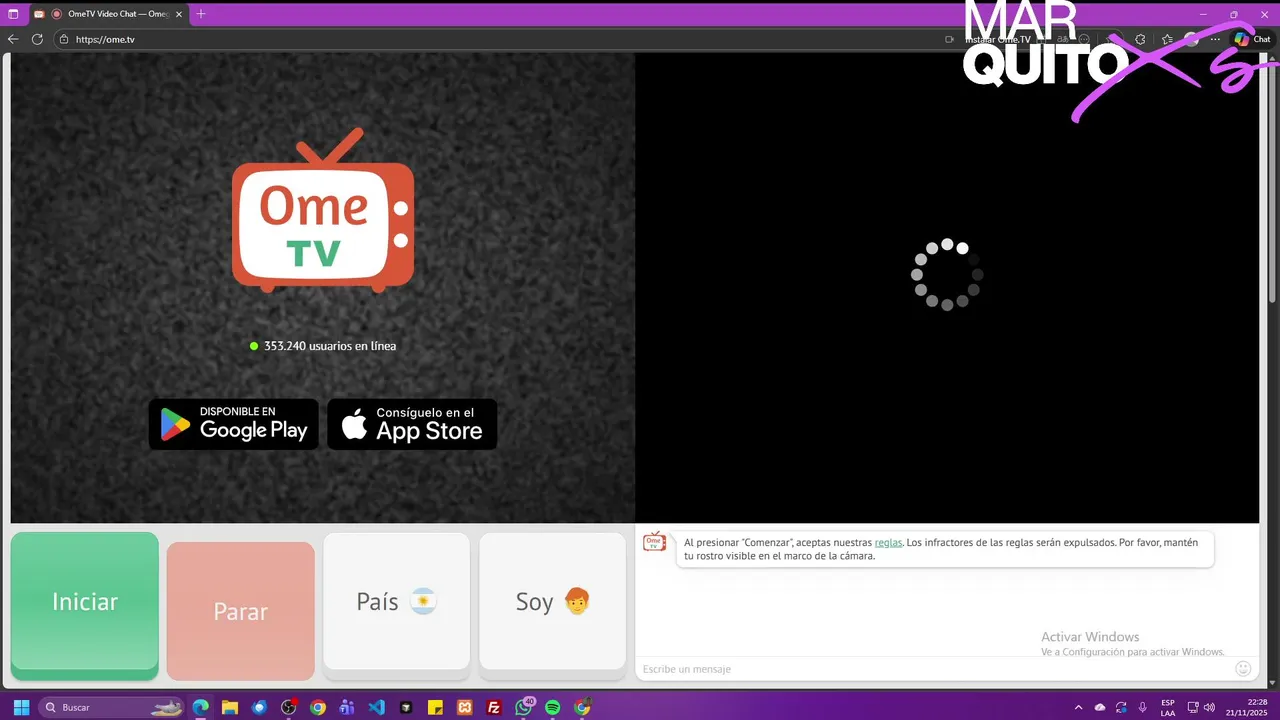Image resolution: width=1280 pixels, height=720 pixels.
Task: Click the microphone tray icon
Action: click(1143, 707)
